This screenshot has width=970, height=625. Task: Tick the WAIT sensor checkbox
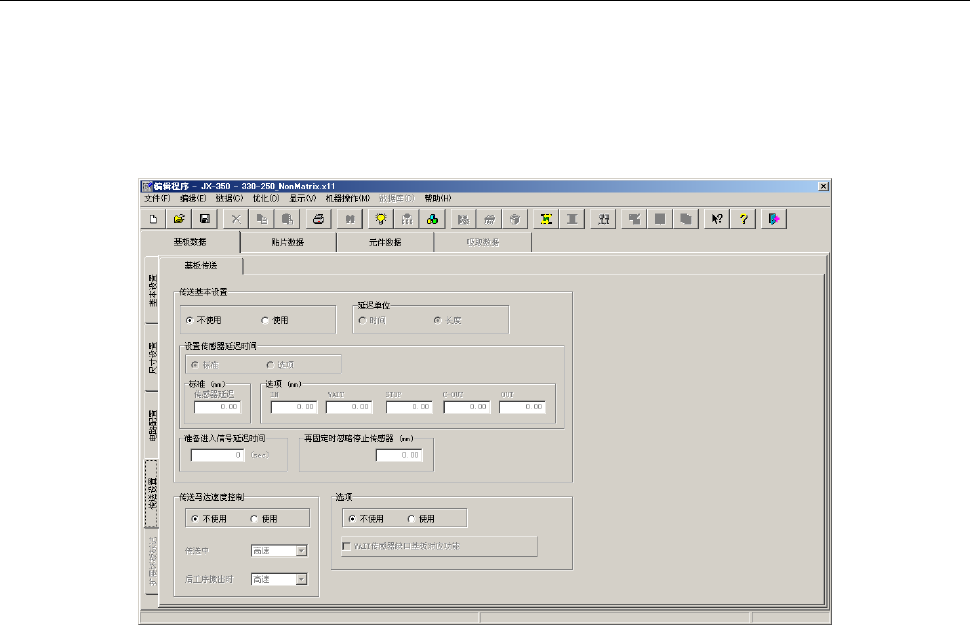tap(346, 546)
